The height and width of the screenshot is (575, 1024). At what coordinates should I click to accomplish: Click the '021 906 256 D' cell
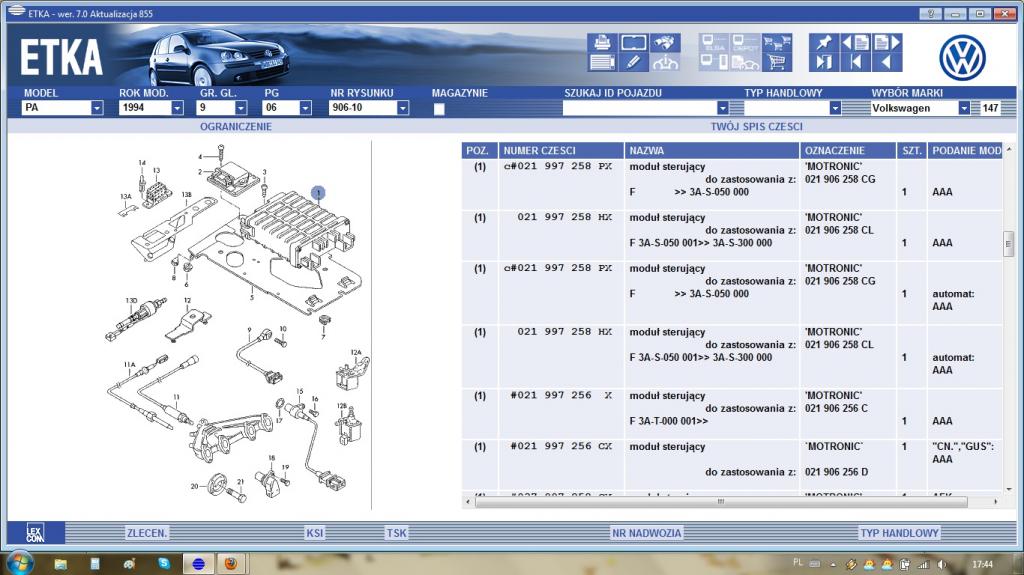(x=836, y=472)
